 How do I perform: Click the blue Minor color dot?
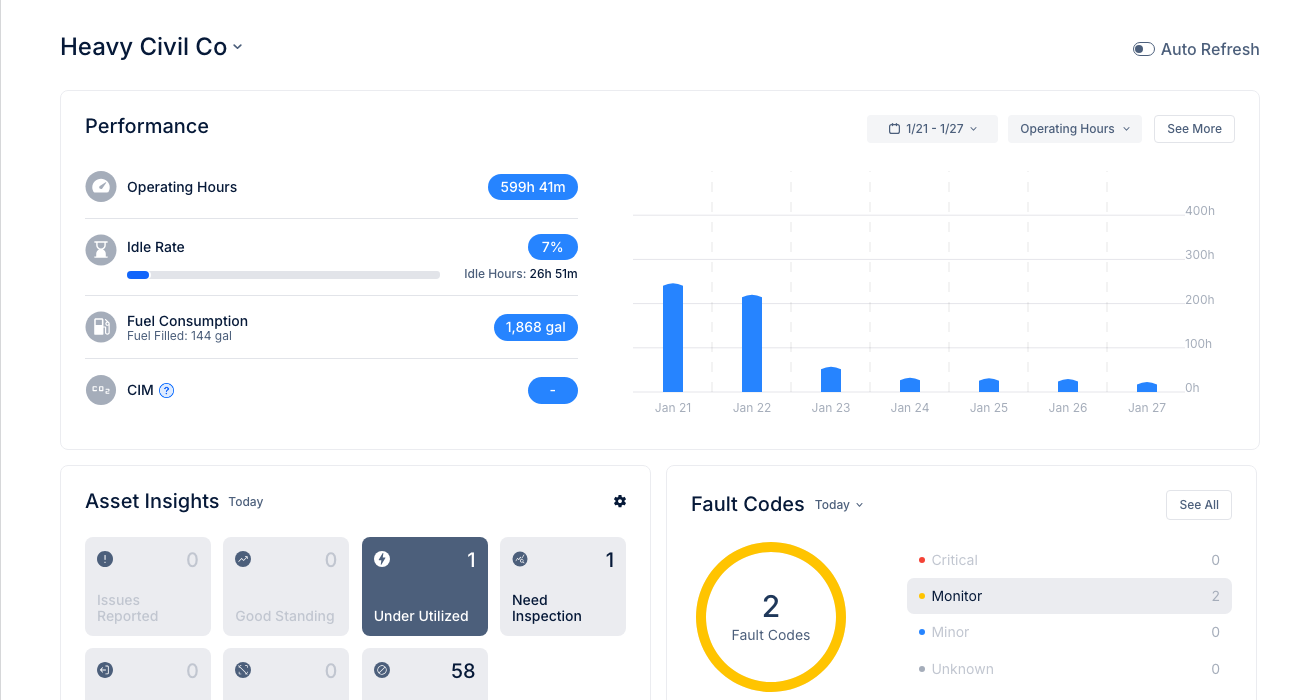point(921,632)
